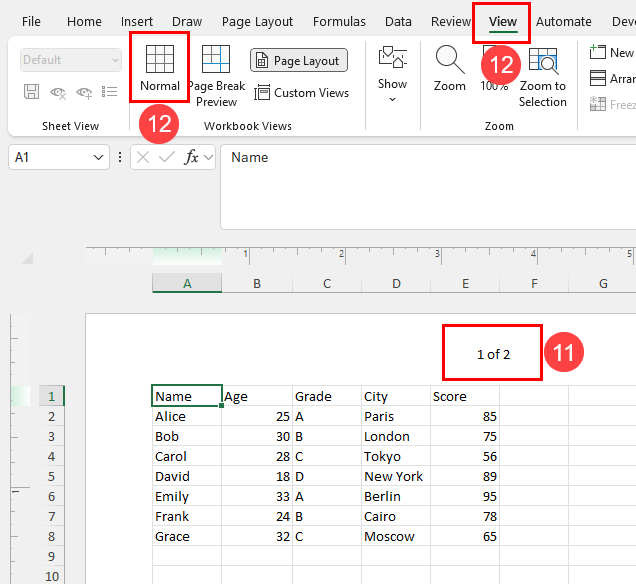This screenshot has width=636, height=584.
Task: Select cell with Bob
Action: [187, 436]
